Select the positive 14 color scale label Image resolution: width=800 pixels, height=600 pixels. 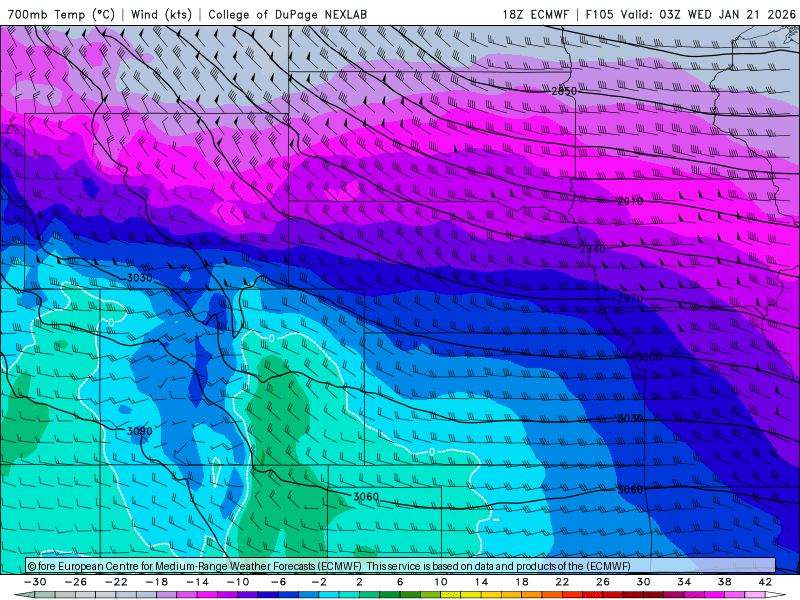tap(481, 582)
